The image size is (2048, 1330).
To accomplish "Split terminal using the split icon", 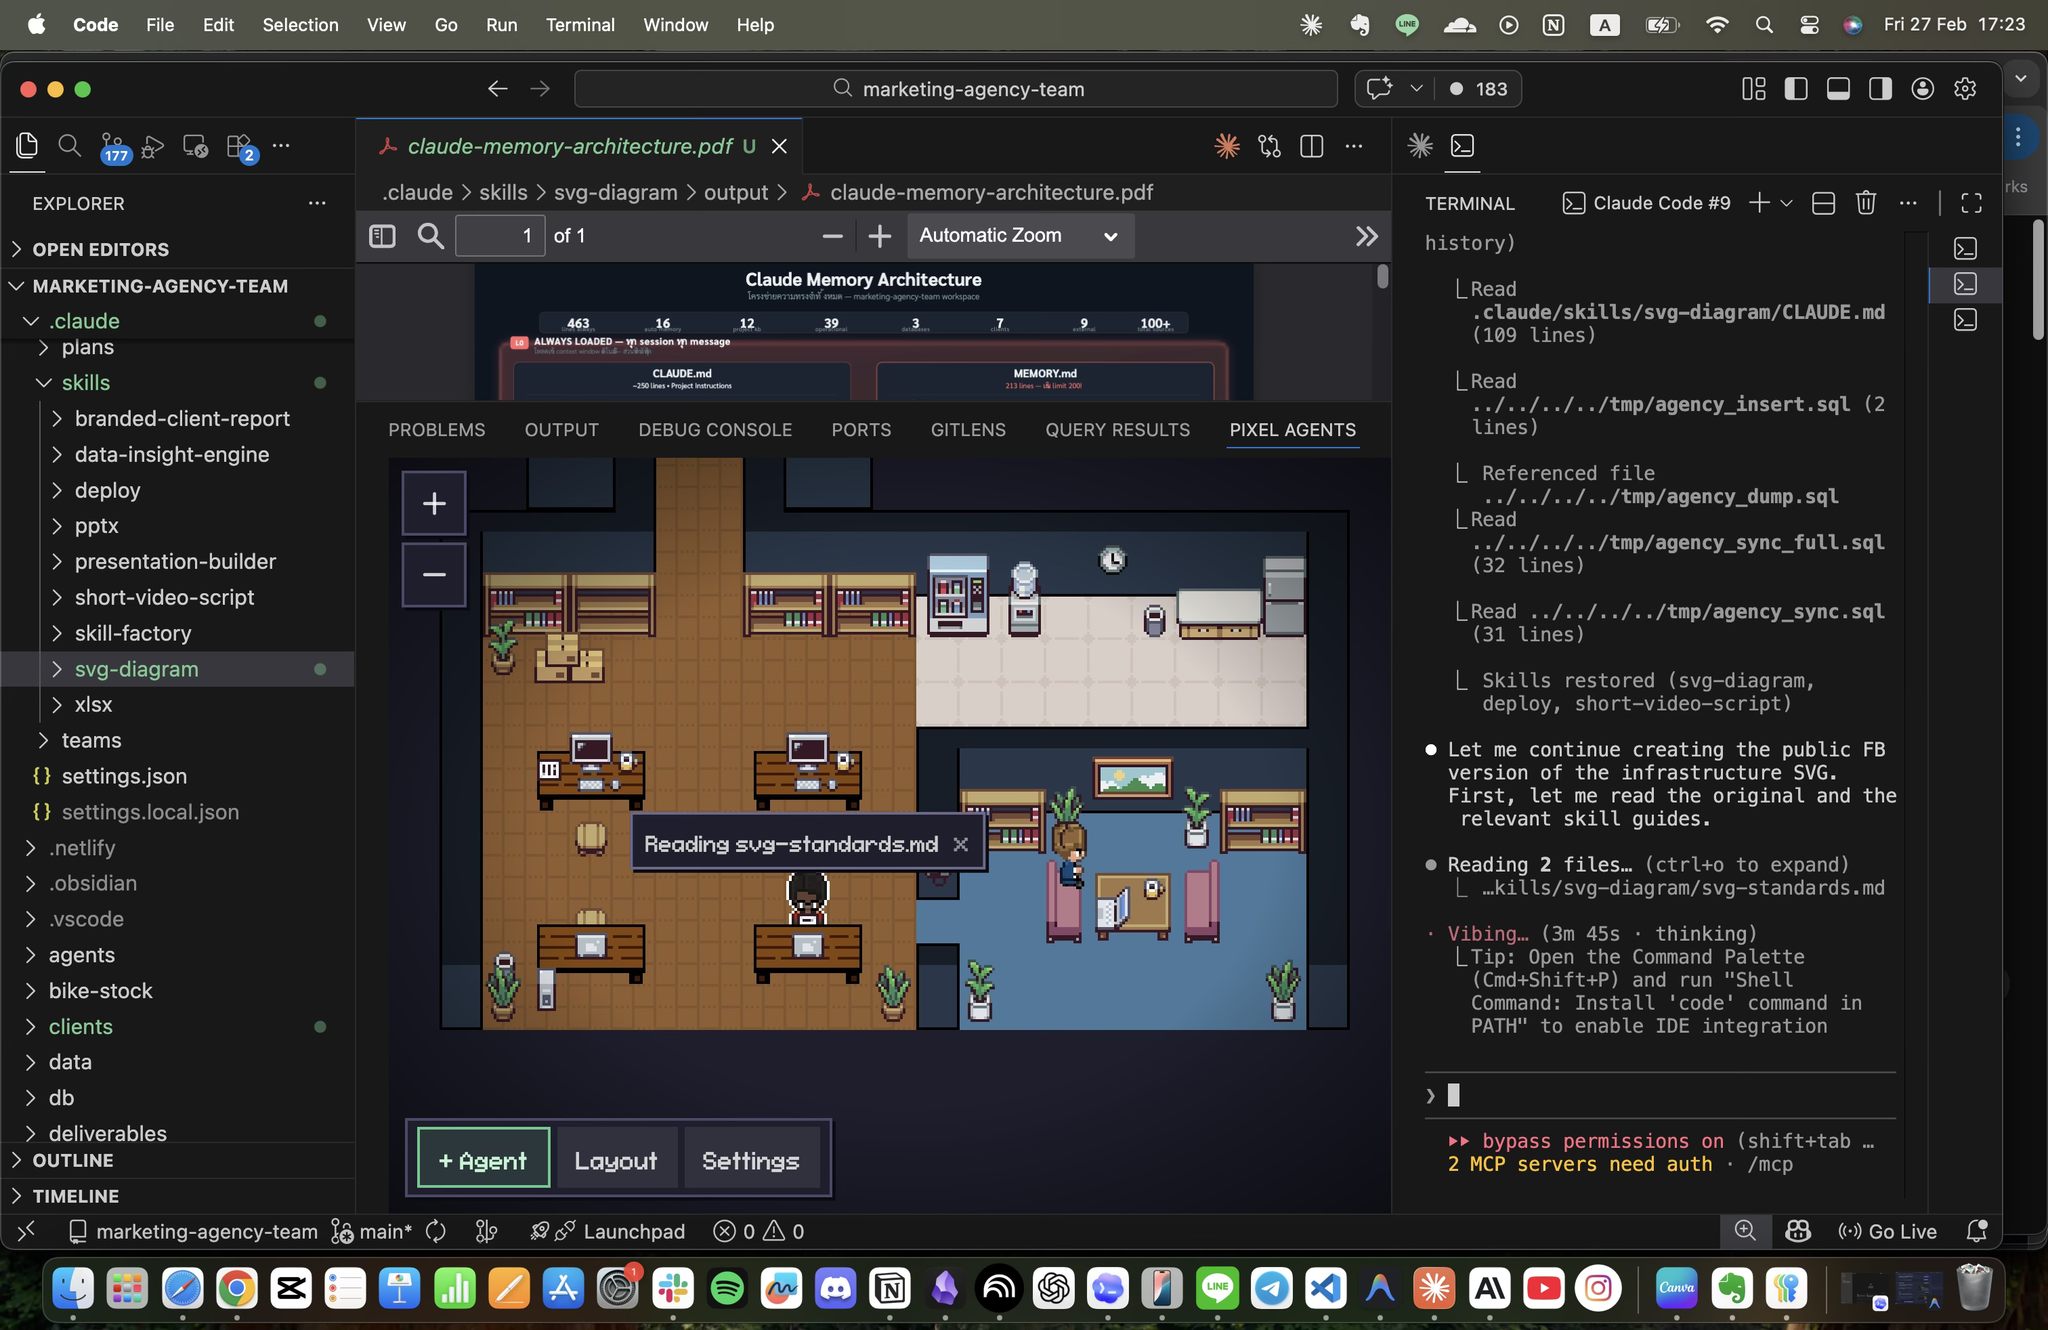I will [1823, 203].
